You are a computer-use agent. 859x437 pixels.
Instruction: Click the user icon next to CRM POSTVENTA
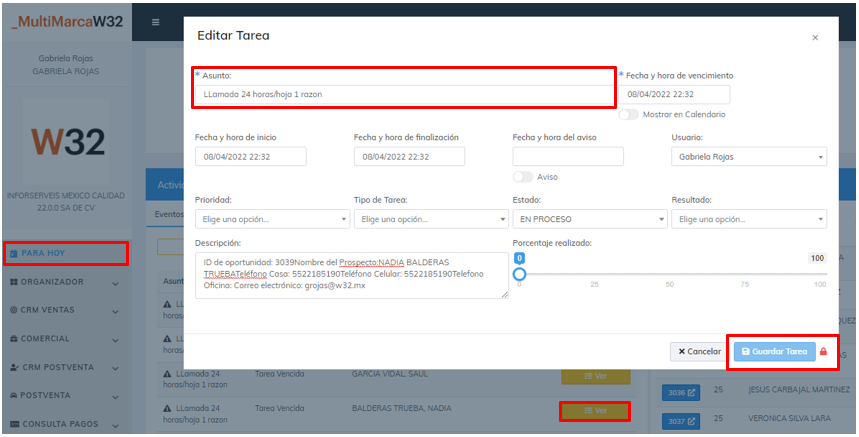point(15,367)
